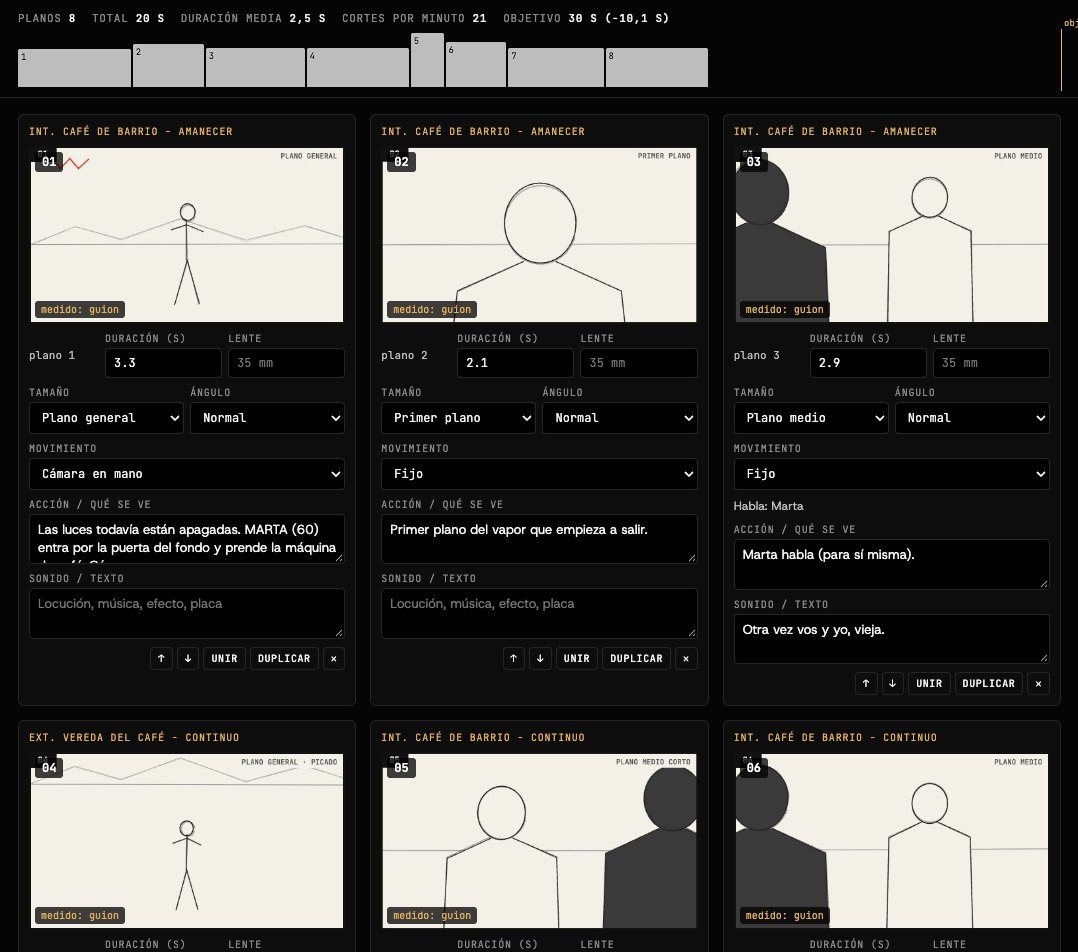The height and width of the screenshot is (952, 1078).
Task: Duplicate plano 3 with DUPLICAR
Action: [989, 683]
